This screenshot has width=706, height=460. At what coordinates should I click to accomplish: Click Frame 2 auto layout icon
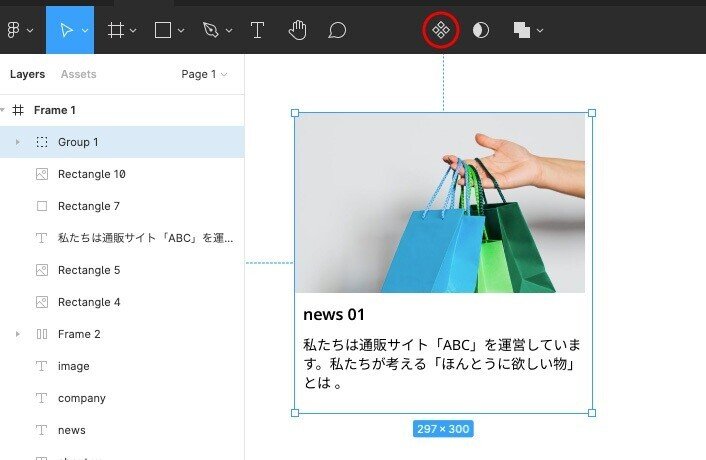[x=42, y=334]
